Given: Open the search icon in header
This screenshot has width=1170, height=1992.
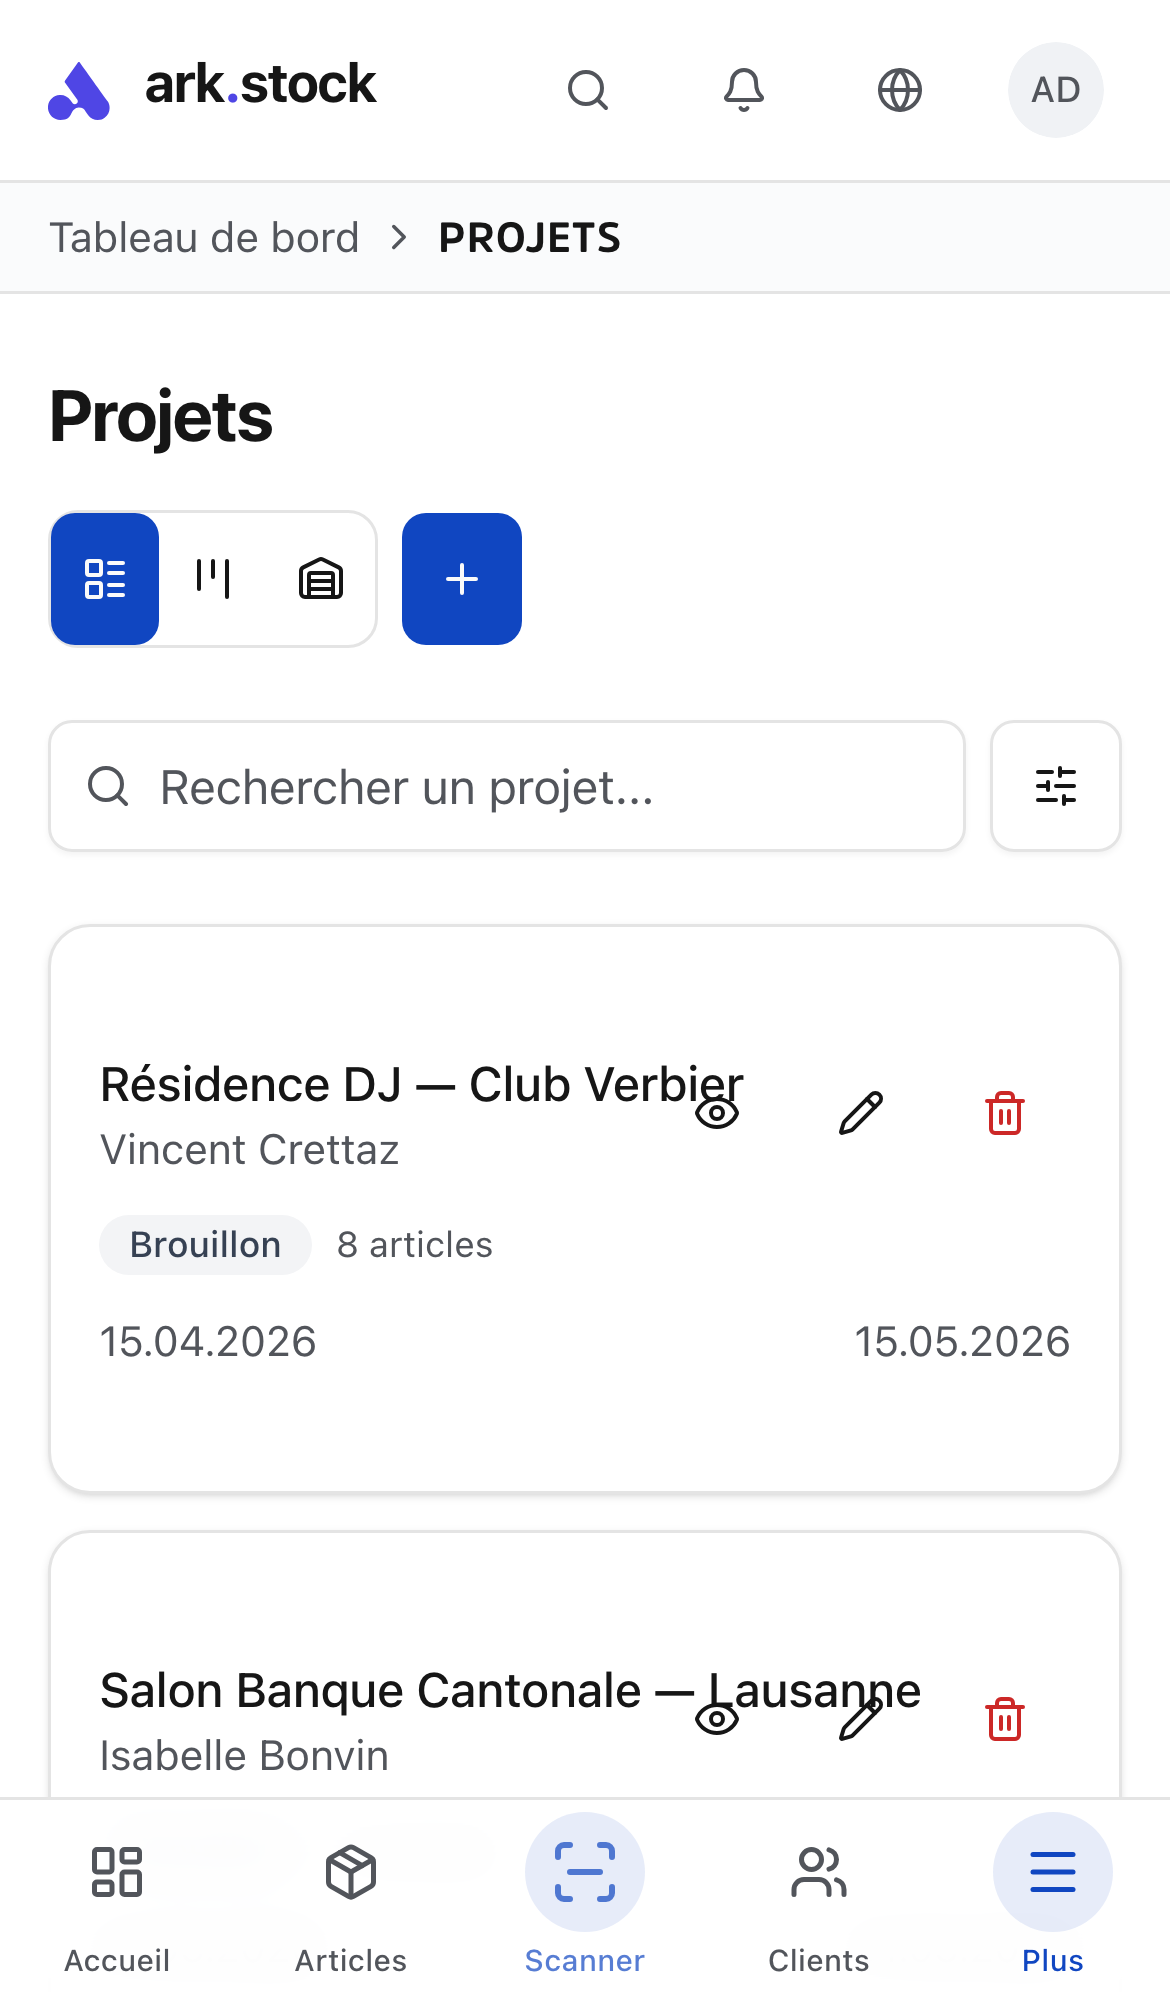Looking at the screenshot, I should click(587, 90).
